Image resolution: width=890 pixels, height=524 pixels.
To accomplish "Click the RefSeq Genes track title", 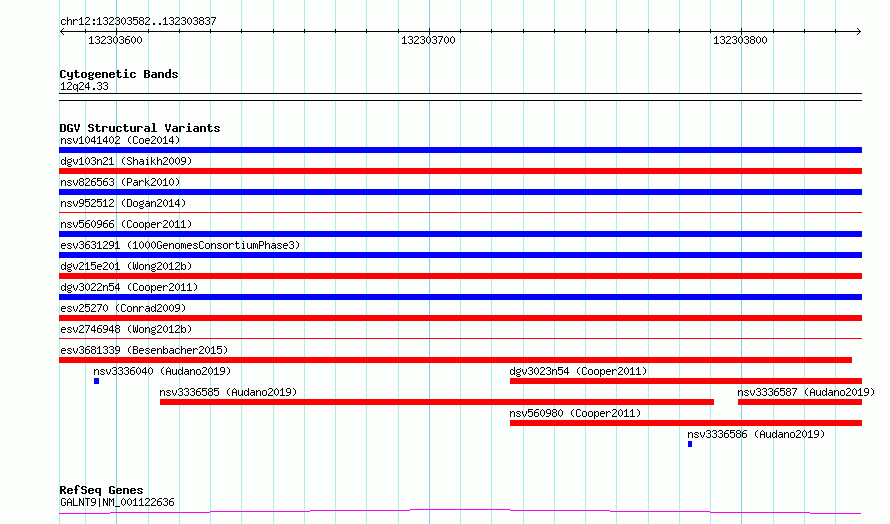I will click(101, 490).
